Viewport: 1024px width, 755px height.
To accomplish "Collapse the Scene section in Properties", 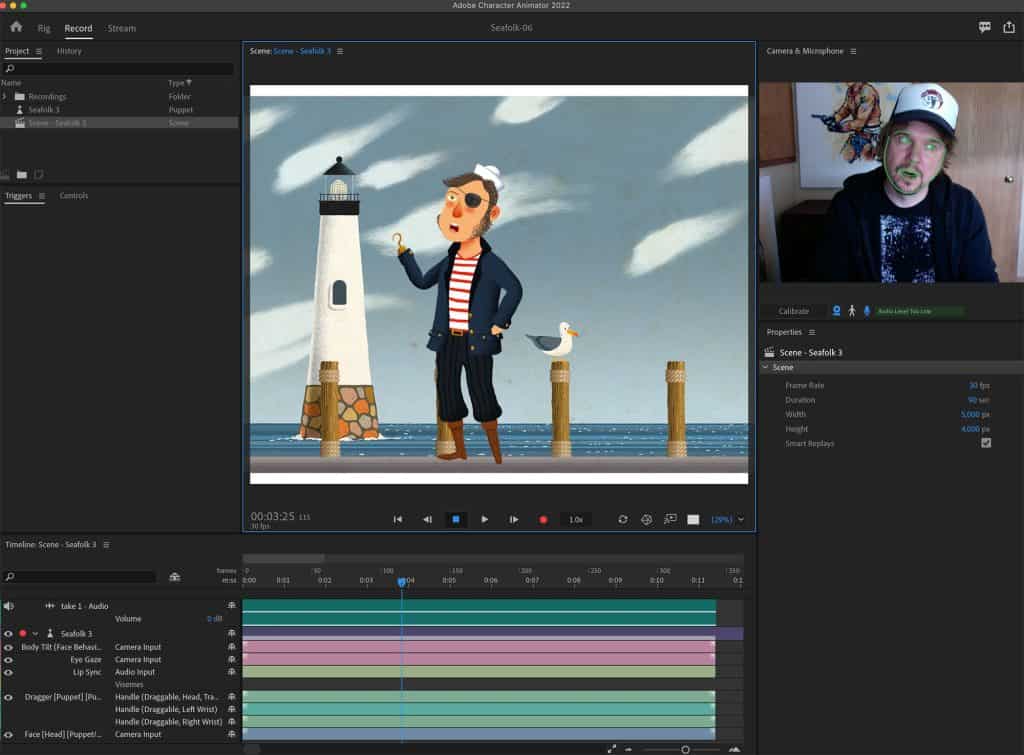I will click(765, 368).
